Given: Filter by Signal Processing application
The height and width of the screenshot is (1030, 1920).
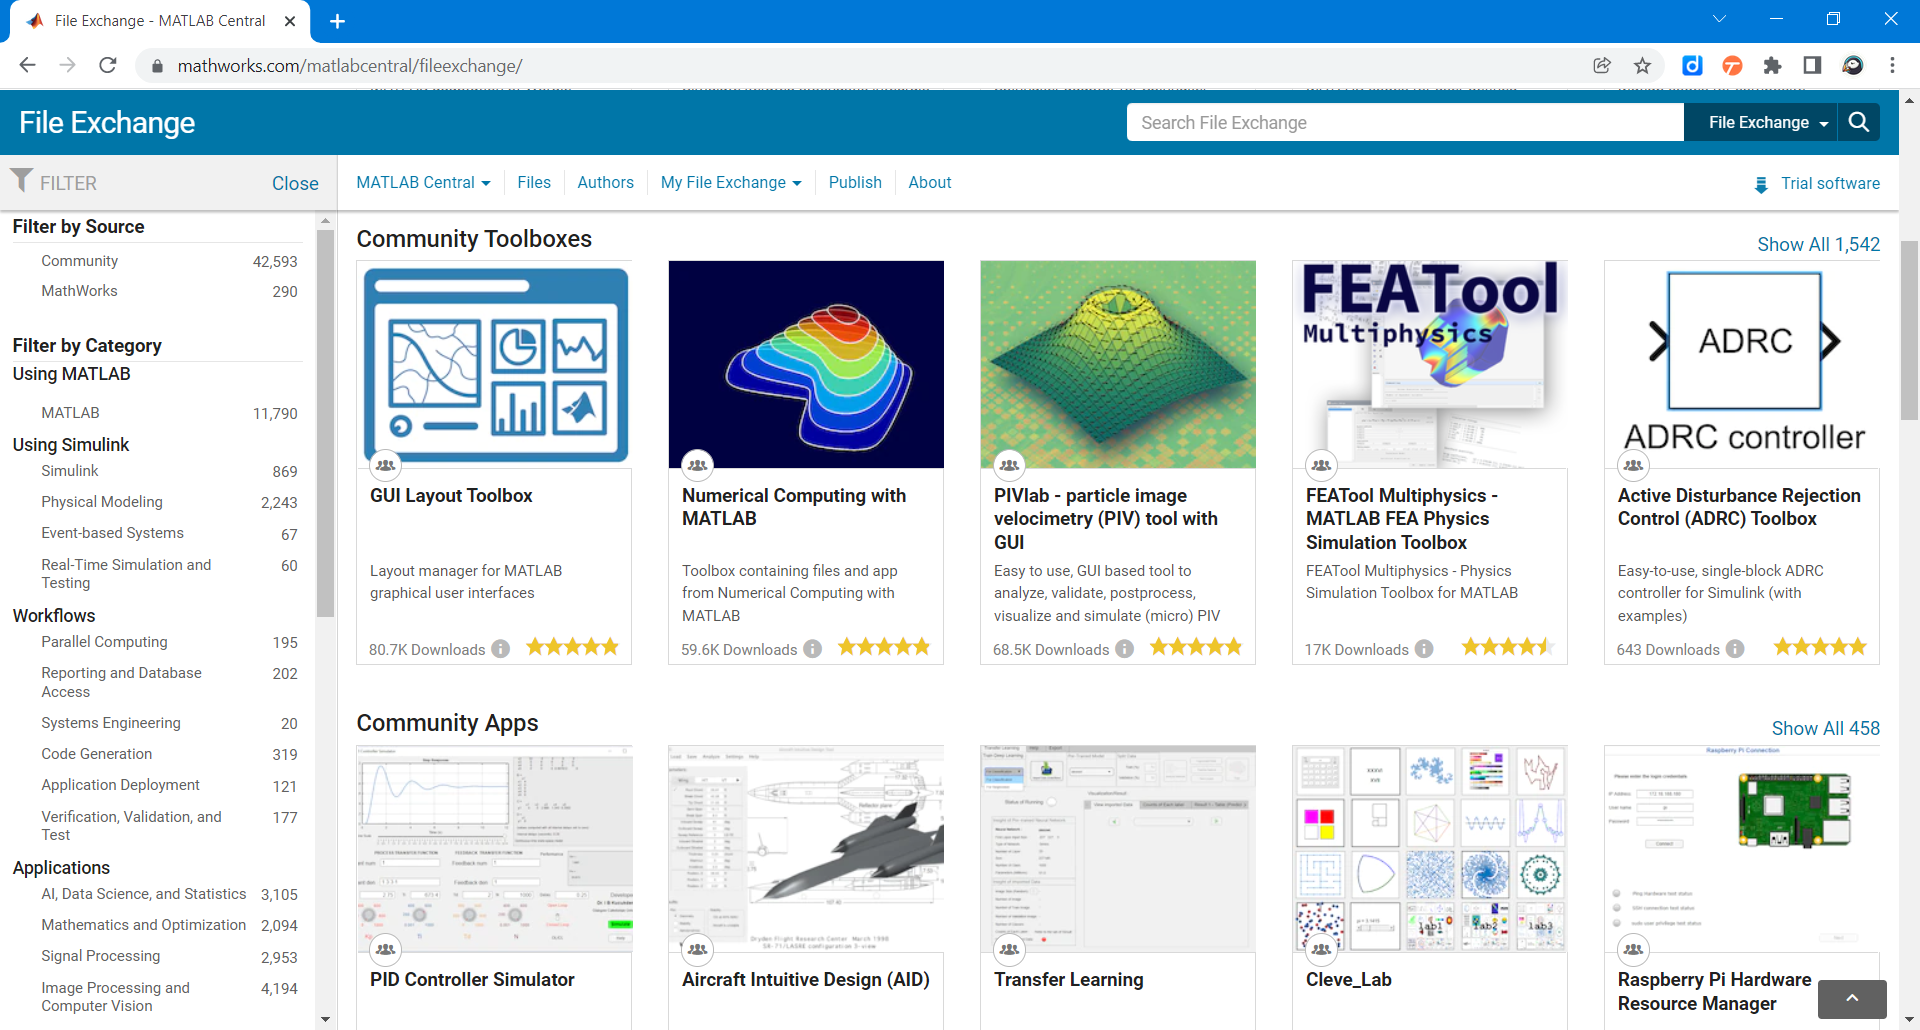Looking at the screenshot, I should point(100,955).
